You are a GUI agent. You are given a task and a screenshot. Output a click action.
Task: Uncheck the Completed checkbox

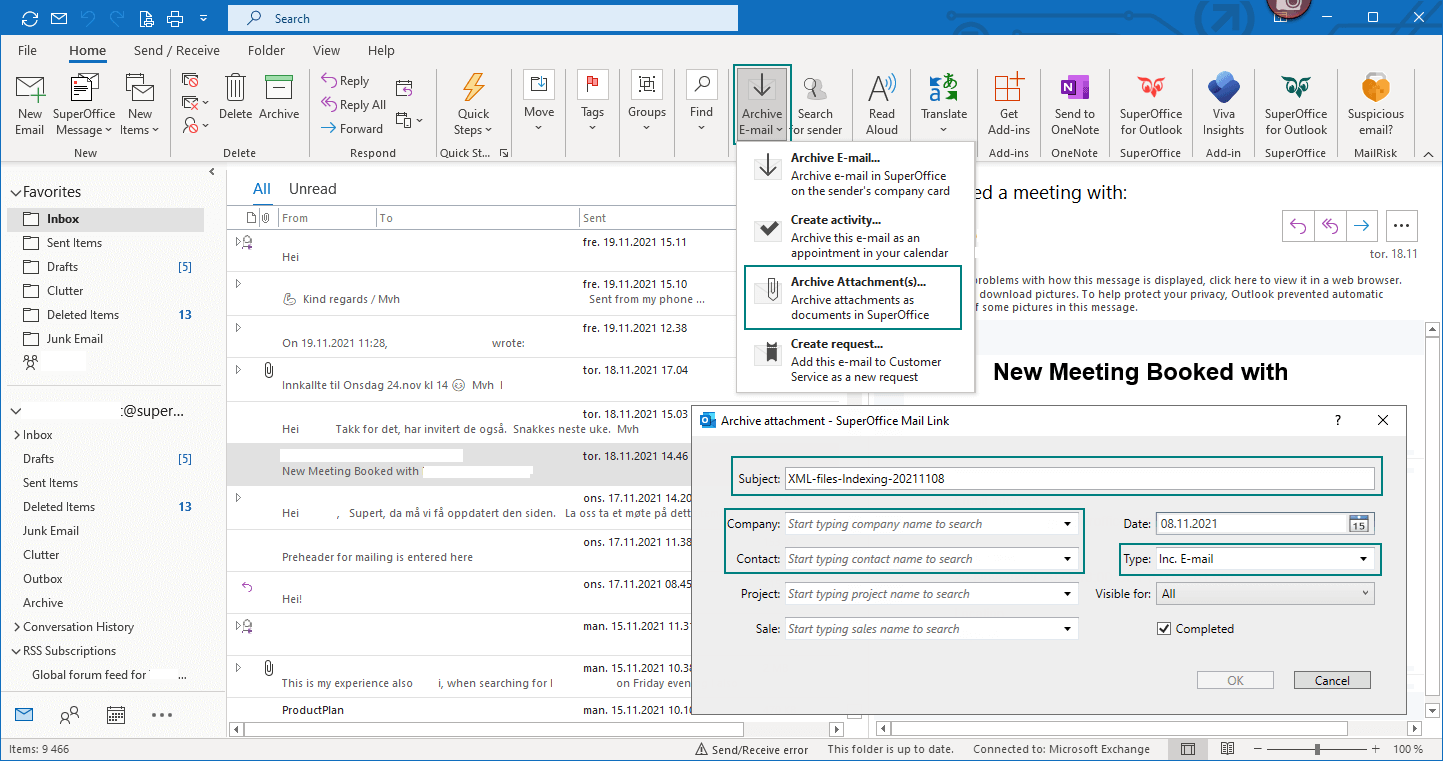[x=1163, y=629]
